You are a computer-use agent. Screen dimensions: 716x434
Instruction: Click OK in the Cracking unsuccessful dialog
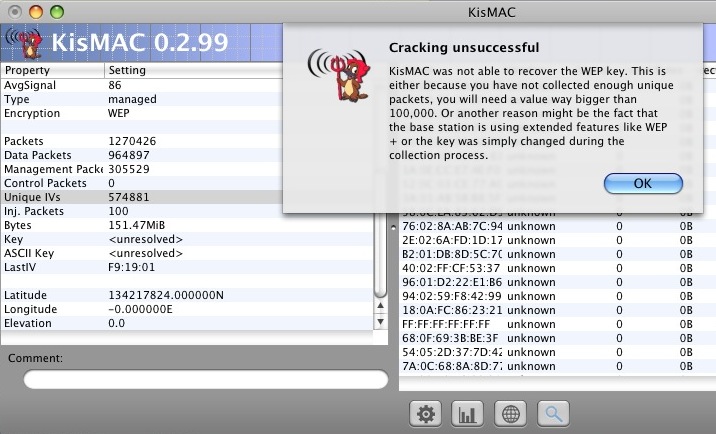click(x=643, y=184)
